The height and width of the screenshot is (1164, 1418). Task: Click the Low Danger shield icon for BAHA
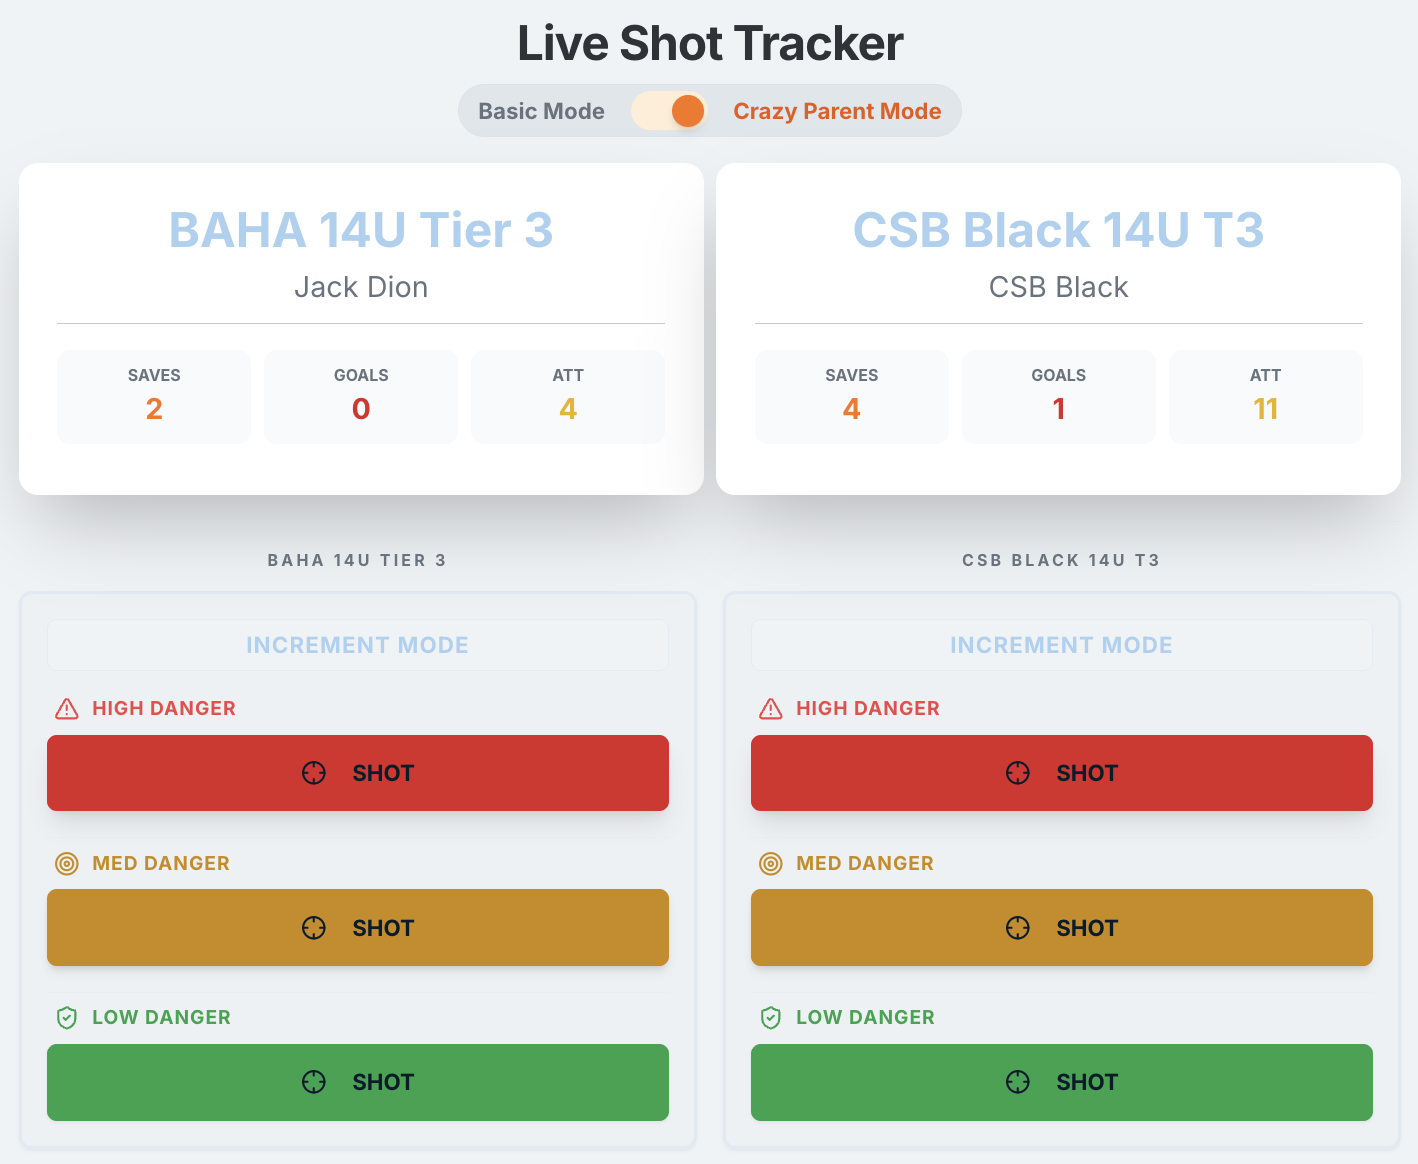pos(66,1017)
